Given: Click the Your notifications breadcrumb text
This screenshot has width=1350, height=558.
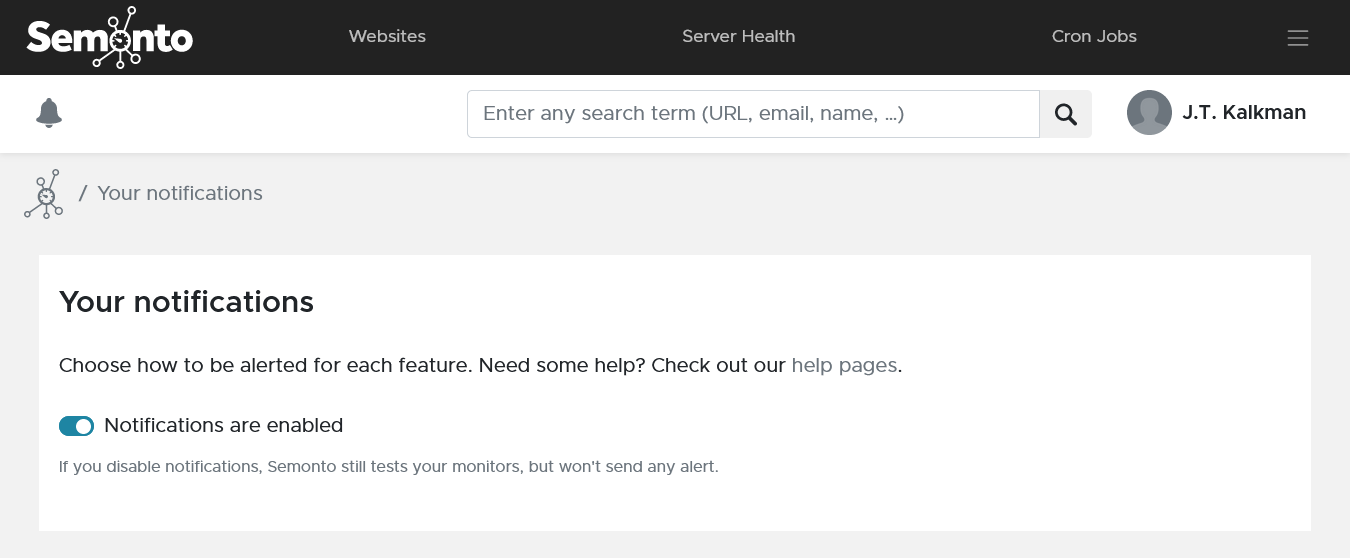Looking at the screenshot, I should point(180,193).
